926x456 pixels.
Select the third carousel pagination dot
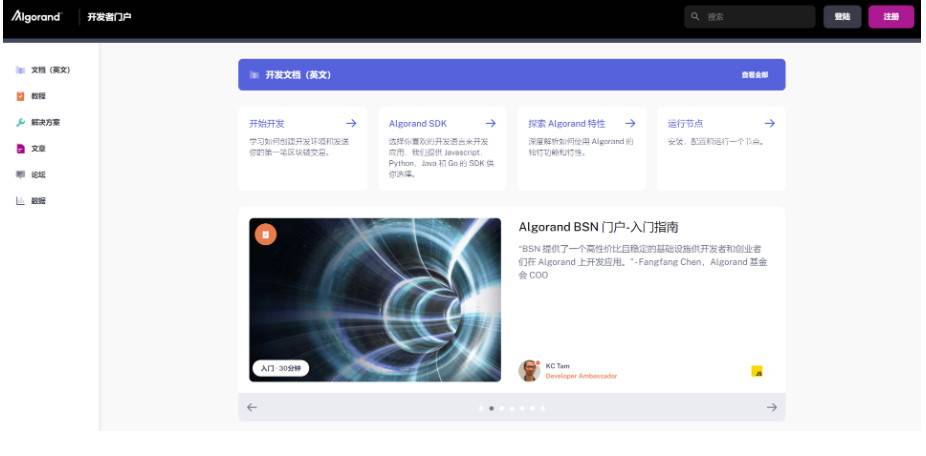tap(501, 408)
